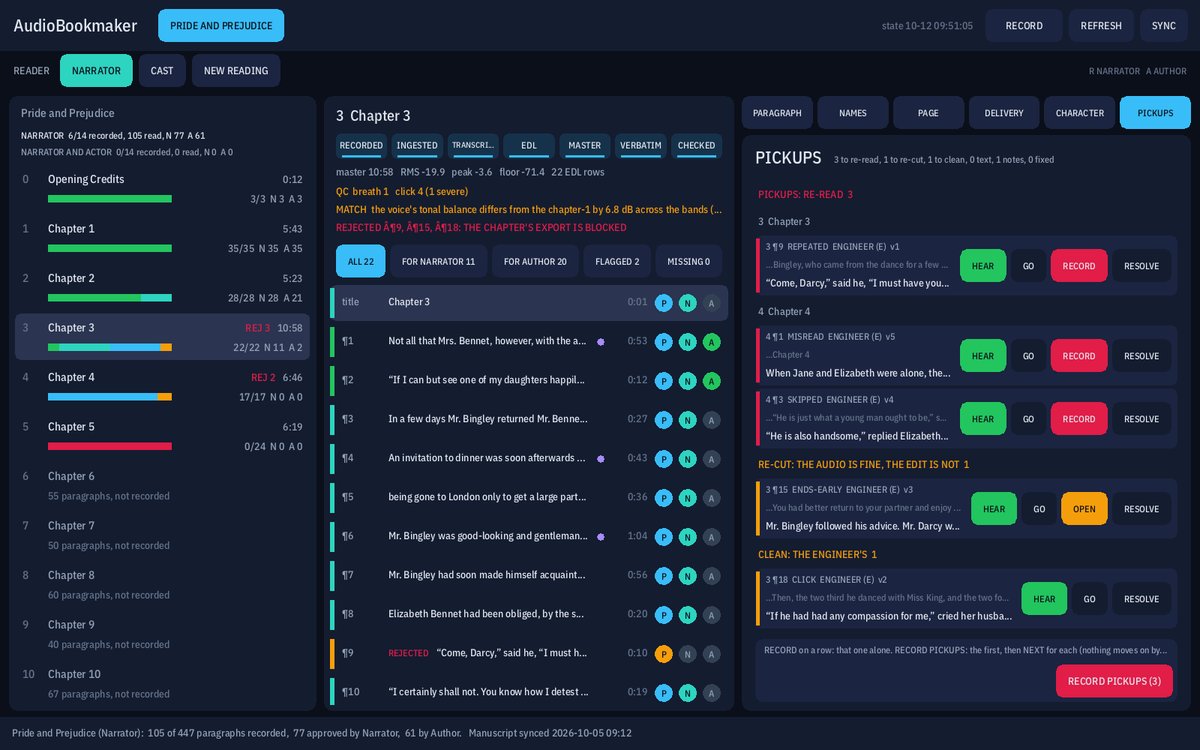This screenshot has width=1200, height=750.
Task: Click the green A badge on paragraph ¶1
Action: [712, 341]
